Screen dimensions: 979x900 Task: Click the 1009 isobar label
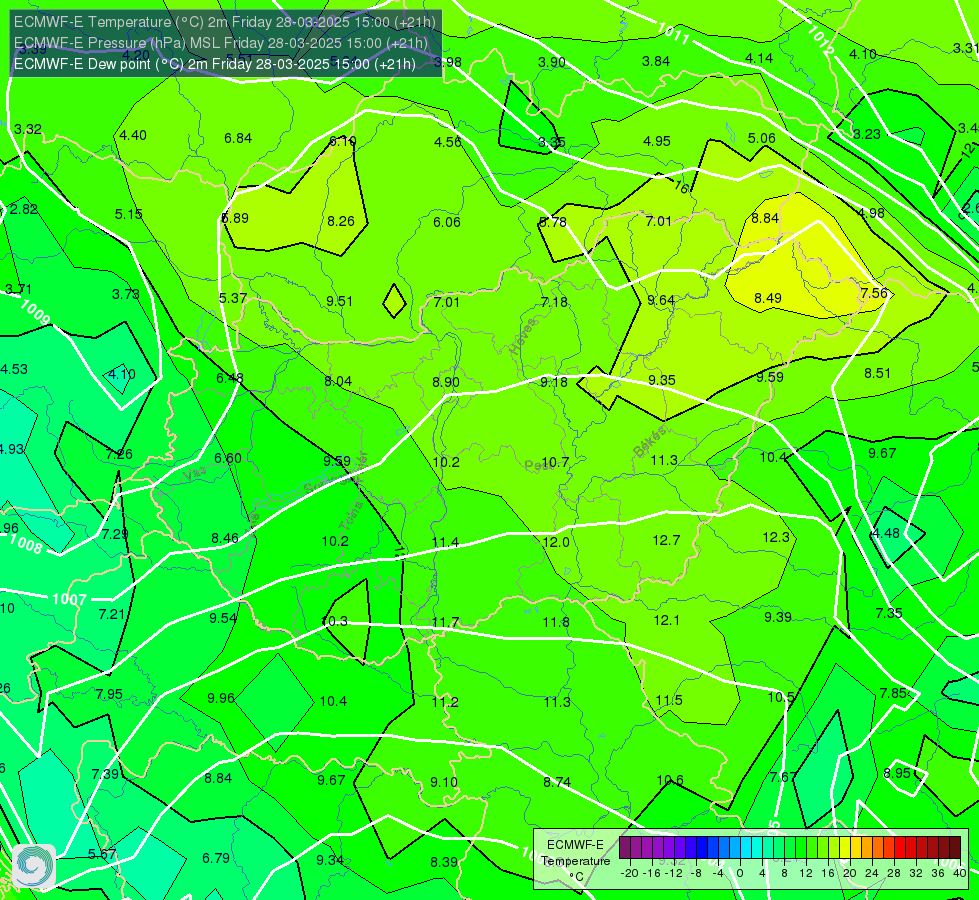[x=35, y=312]
